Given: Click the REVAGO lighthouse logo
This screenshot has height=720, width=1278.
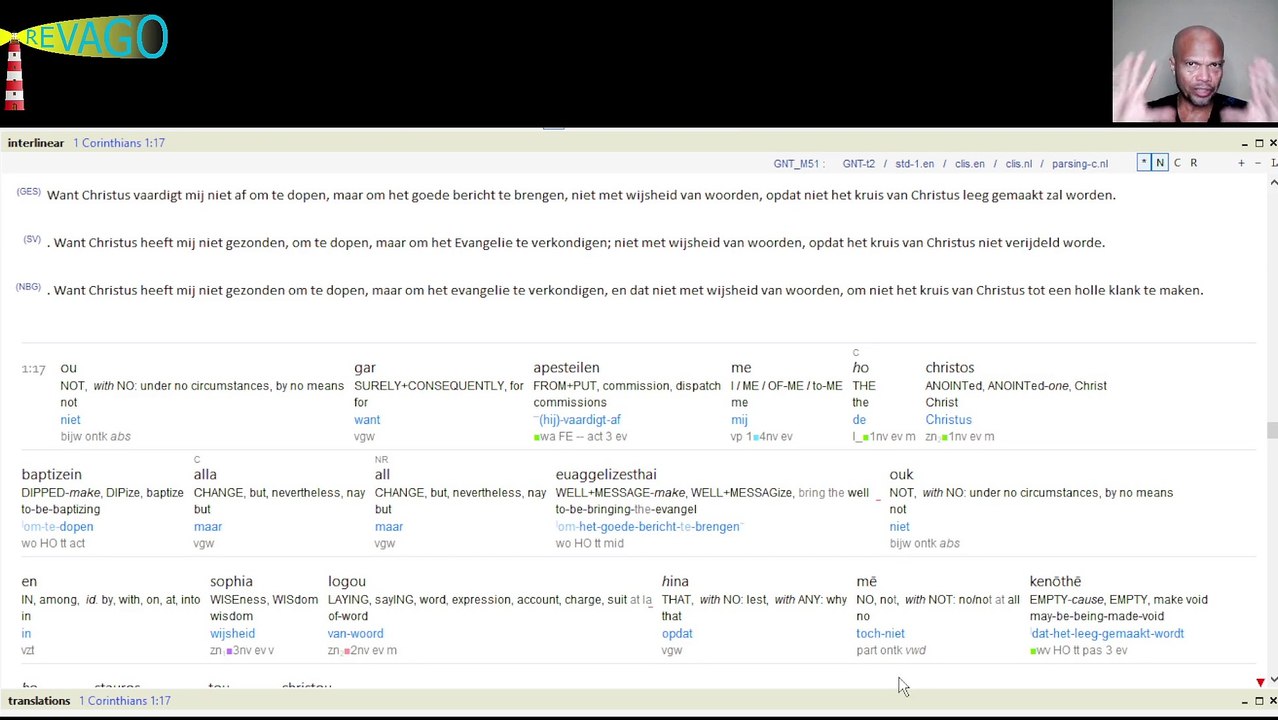Looking at the screenshot, I should pos(84,60).
